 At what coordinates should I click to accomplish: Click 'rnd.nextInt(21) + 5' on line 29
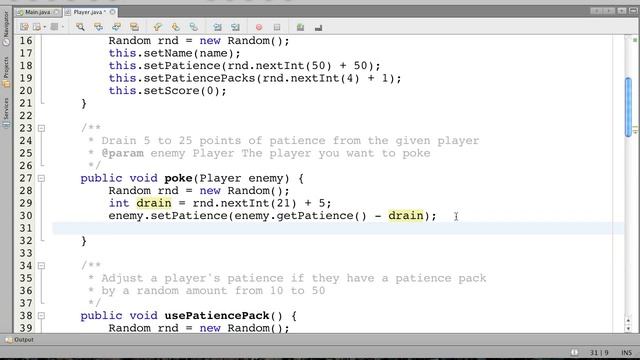259,203
